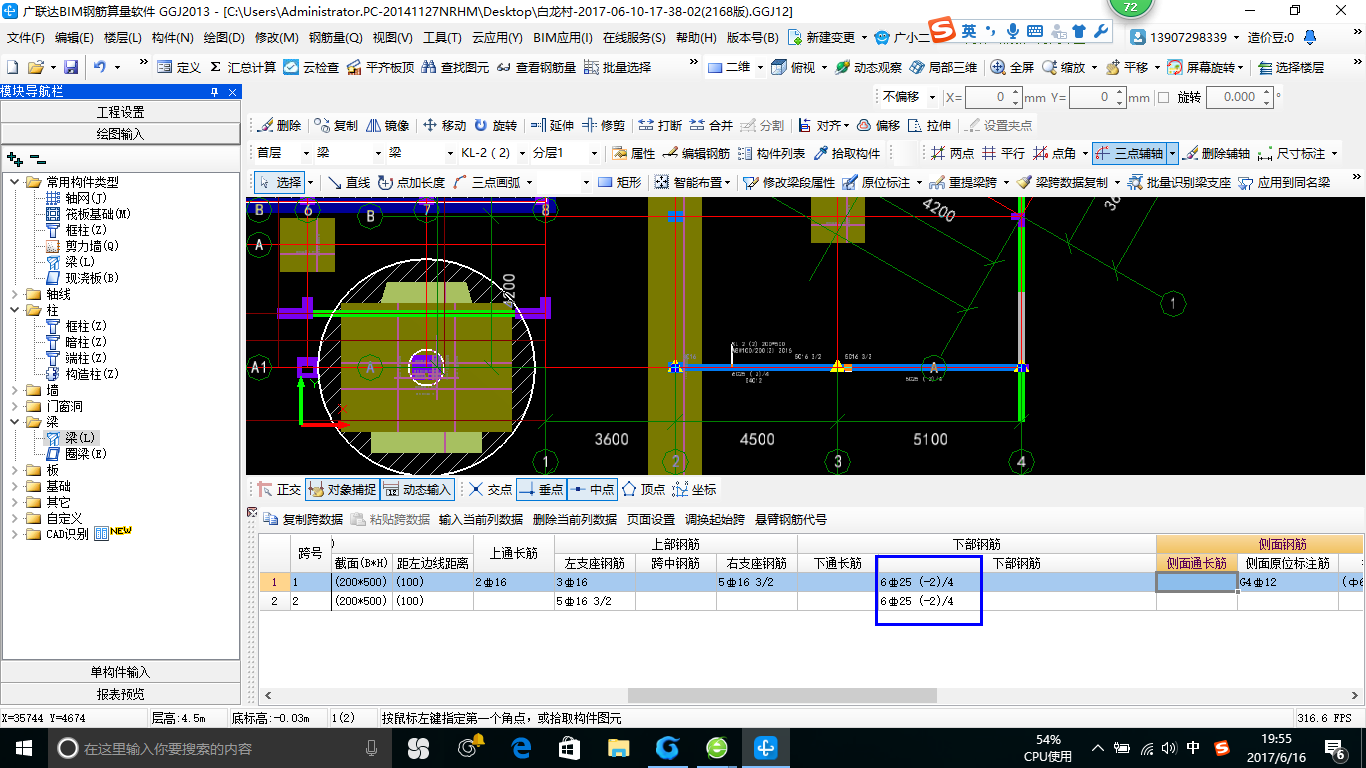The image size is (1366, 768).
Task: Click 批量选择 batch select tool
Action: coord(617,67)
